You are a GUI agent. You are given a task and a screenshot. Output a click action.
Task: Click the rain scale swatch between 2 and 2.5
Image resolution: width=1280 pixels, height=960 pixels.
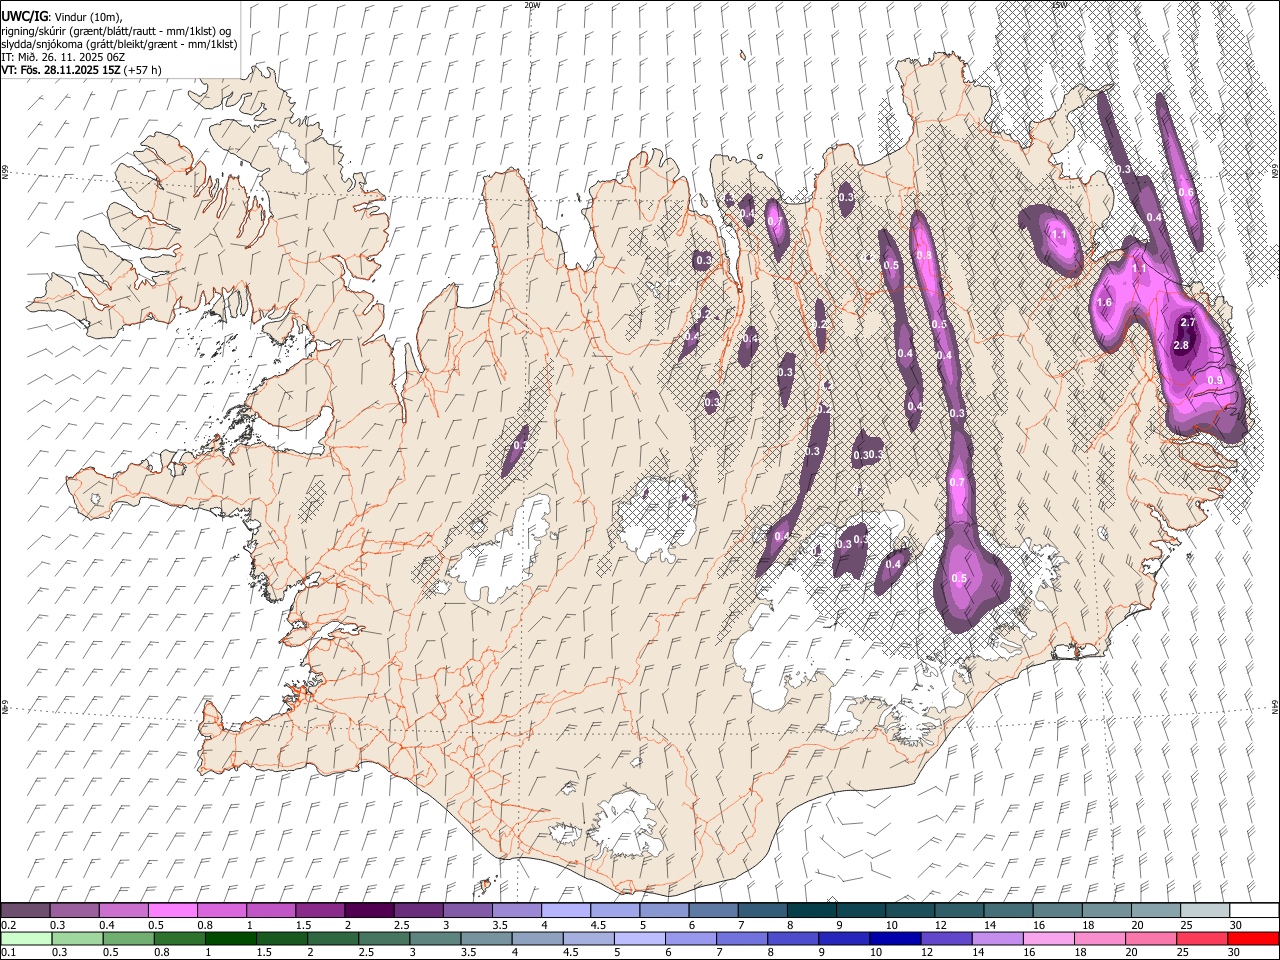(x=333, y=938)
